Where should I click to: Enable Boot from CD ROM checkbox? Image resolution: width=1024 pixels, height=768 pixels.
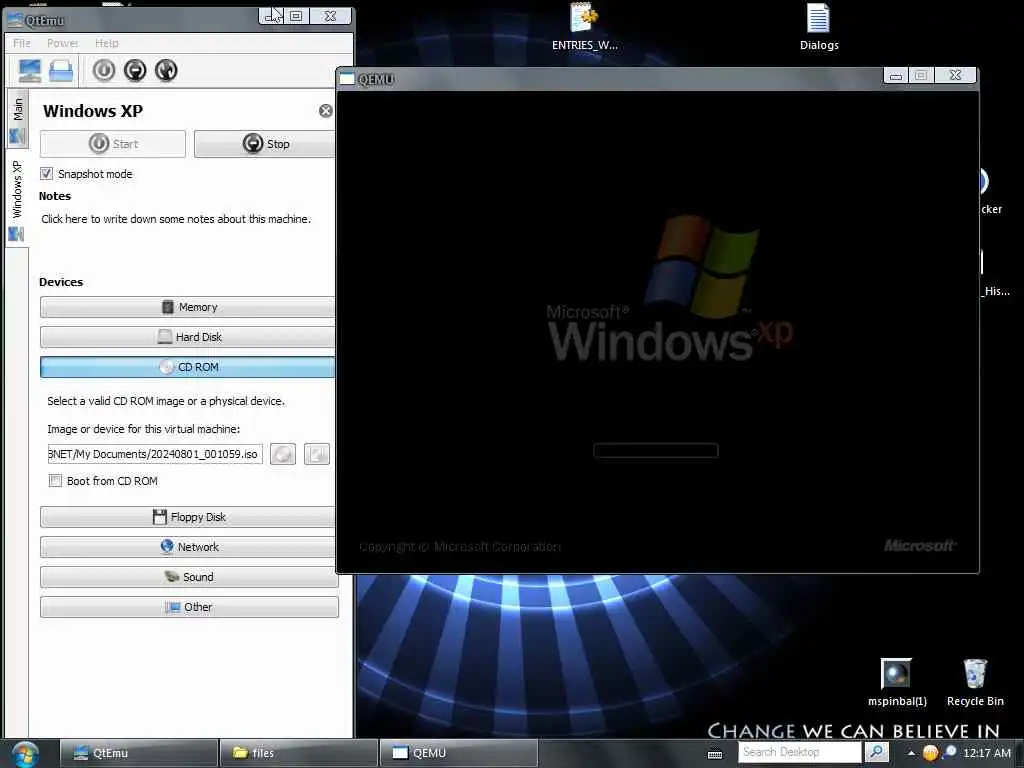tap(55, 481)
